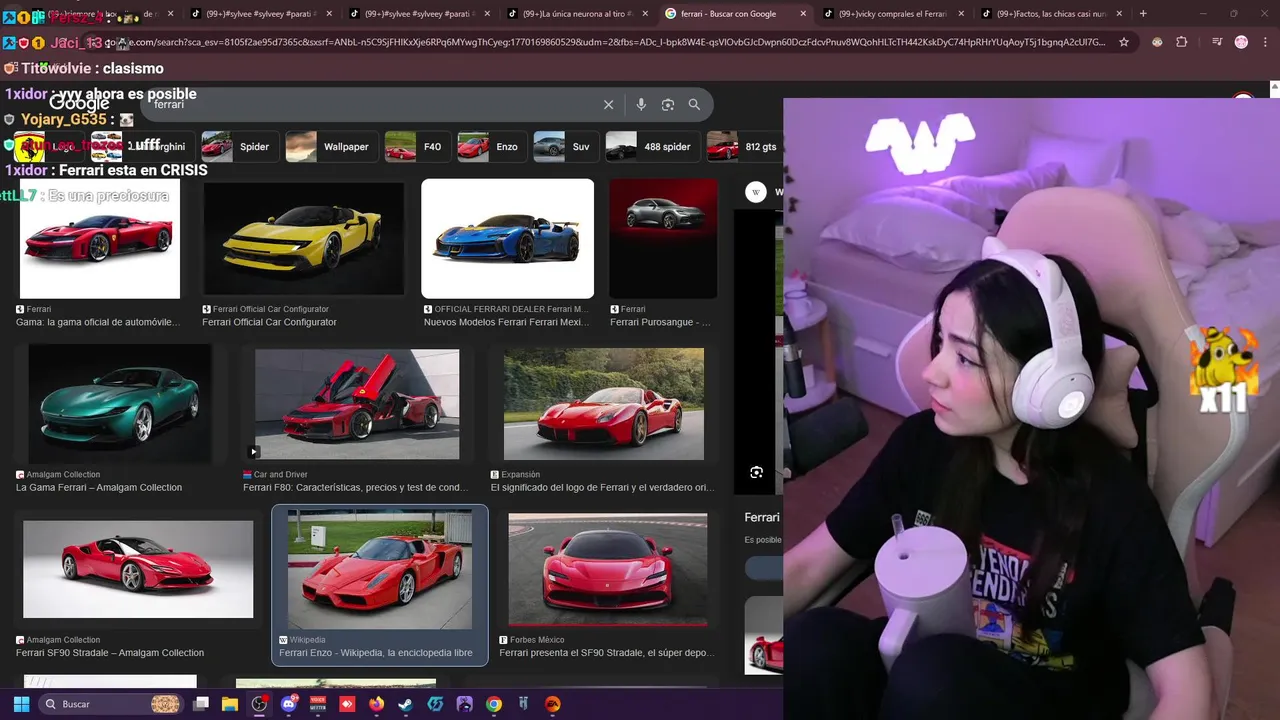The width and height of the screenshot is (1280, 720).
Task: Open a new browser tab
Action: pos(1143,14)
